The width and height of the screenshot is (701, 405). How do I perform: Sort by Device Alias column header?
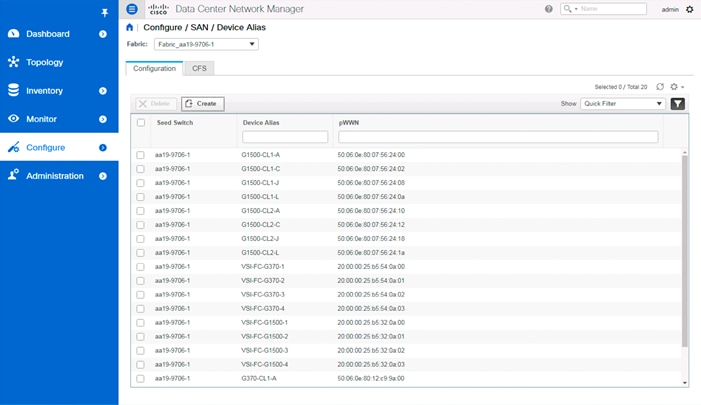pyautogui.click(x=261, y=122)
